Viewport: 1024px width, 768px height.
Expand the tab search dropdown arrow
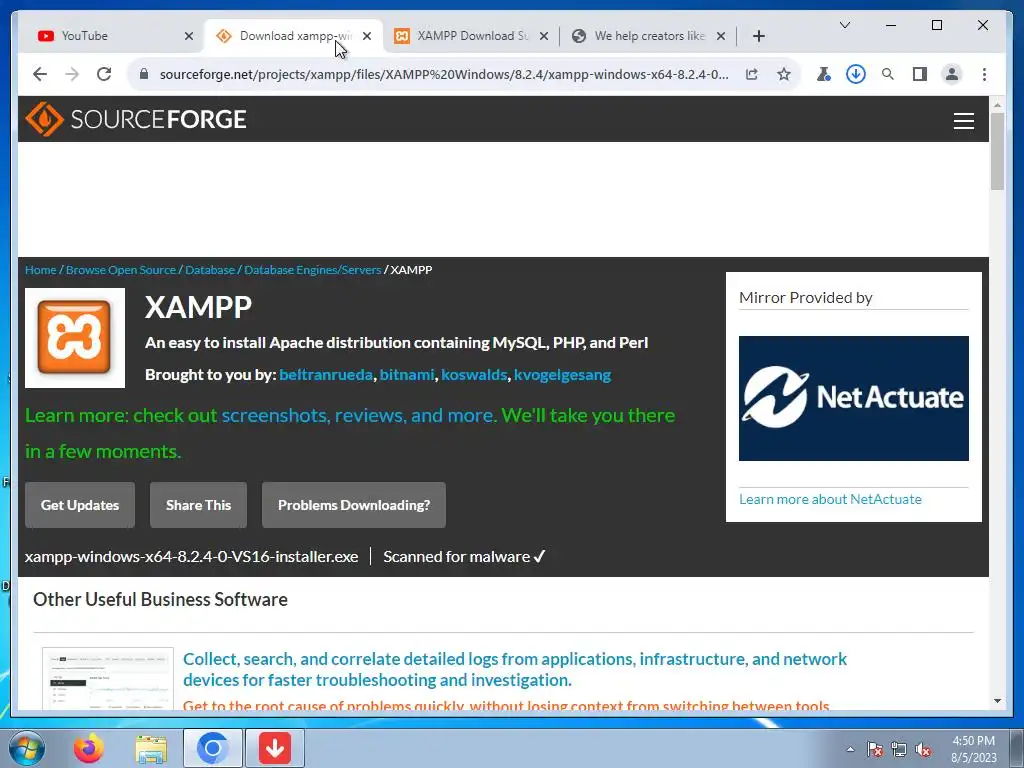[844, 25]
